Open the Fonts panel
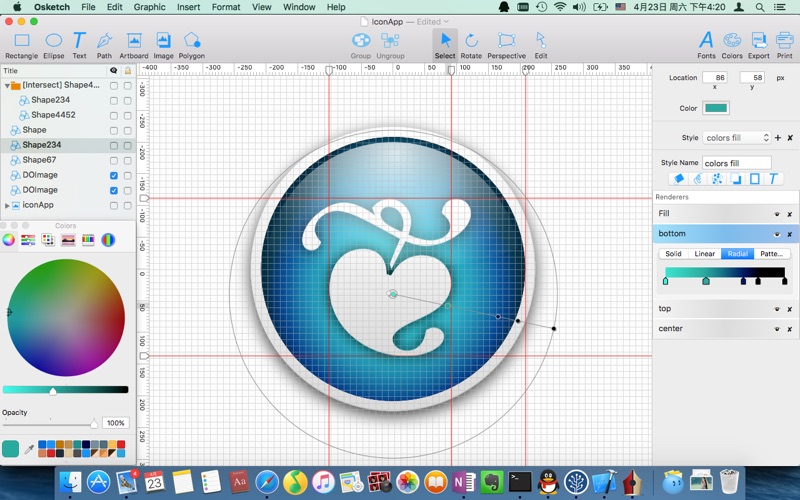Viewport: 800px width, 500px height. pos(706,45)
